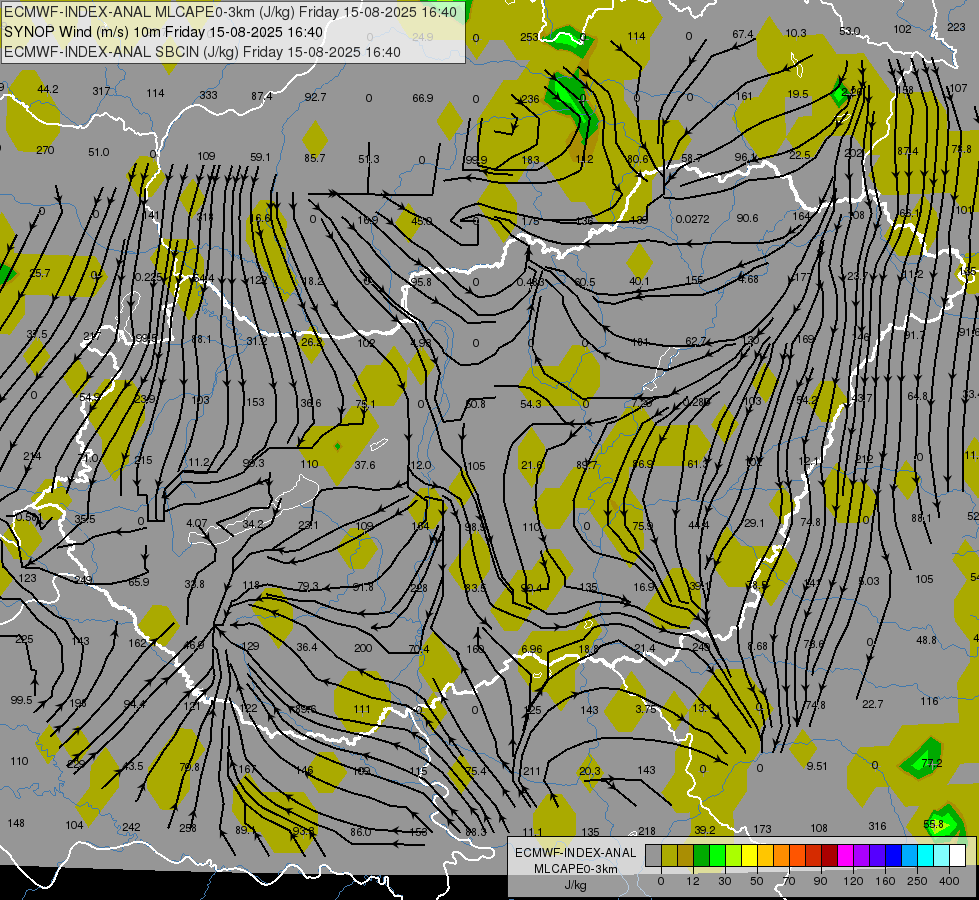
Task: Click the cyan legend swatch
Action: [925, 856]
